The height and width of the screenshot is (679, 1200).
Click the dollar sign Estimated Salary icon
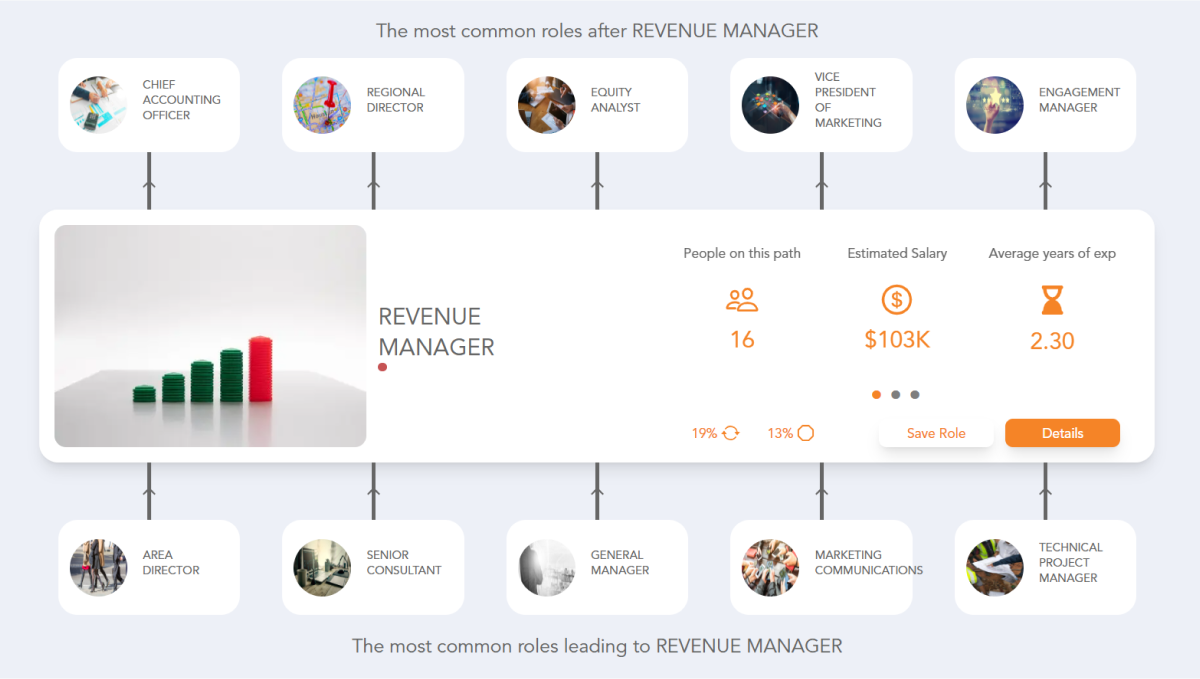point(897,300)
